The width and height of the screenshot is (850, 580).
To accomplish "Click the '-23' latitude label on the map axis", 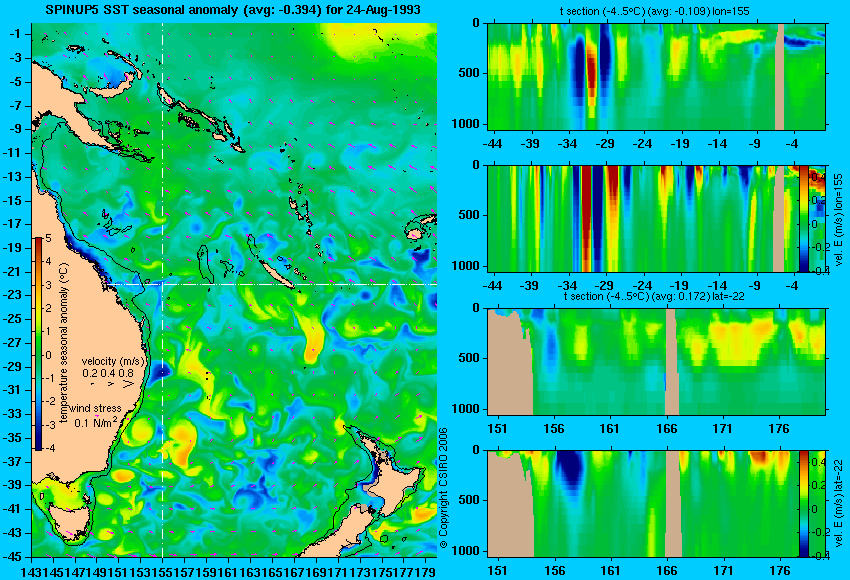I will [x=13, y=295].
